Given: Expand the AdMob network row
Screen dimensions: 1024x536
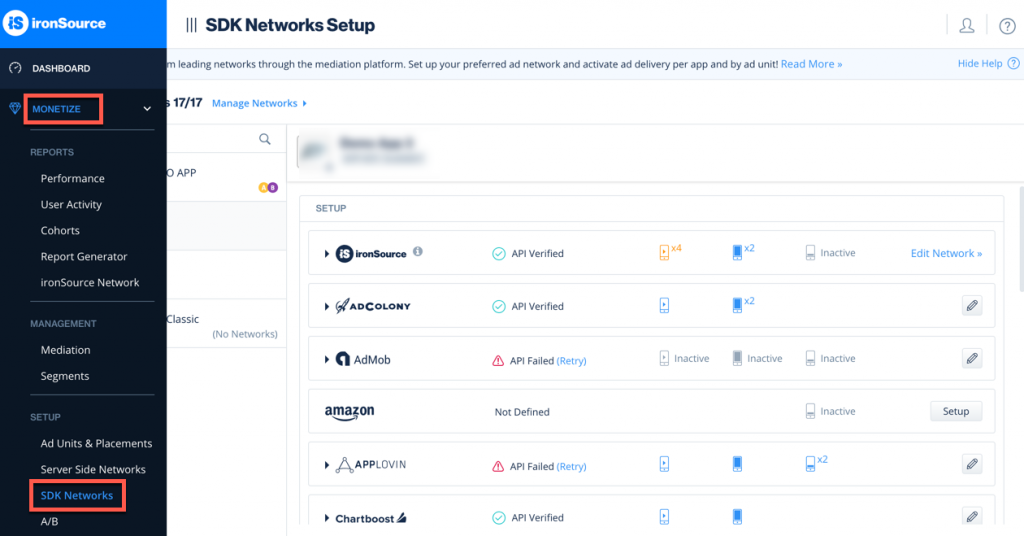Looking at the screenshot, I should pos(327,359).
